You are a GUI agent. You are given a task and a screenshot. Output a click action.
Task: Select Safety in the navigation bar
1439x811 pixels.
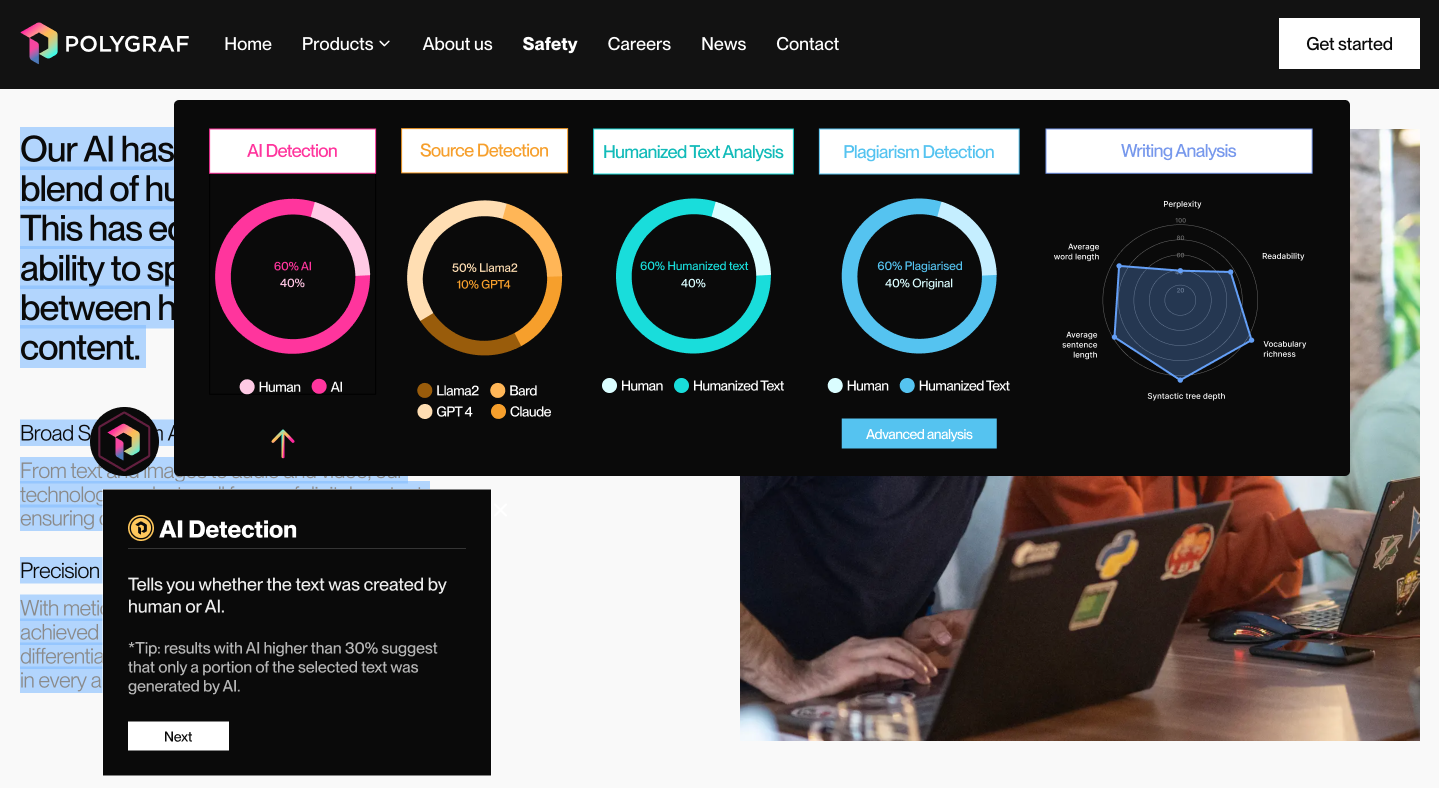click(x=550, y=44)
